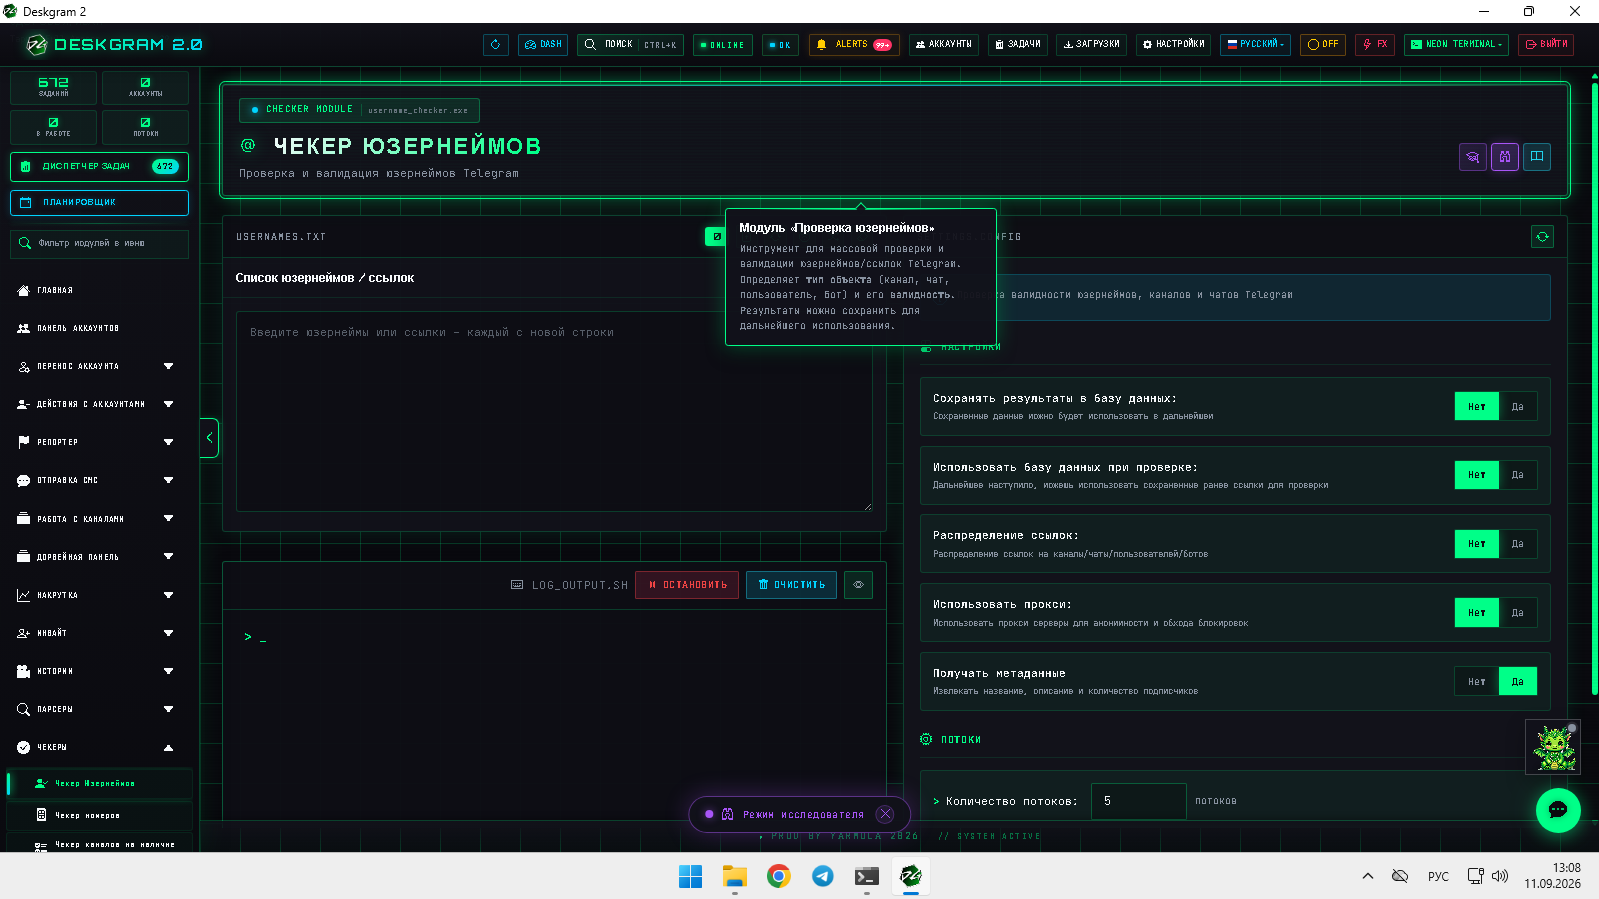Open the Neon Terminal theme dropdown
Image resolution: width=1599 pixels, height=899 pixels.
point(1456,45)
